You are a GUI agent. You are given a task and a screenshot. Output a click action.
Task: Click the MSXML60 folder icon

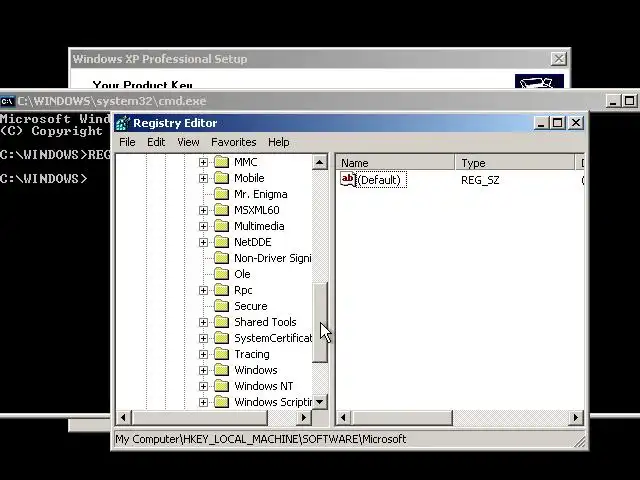[222, 210]
